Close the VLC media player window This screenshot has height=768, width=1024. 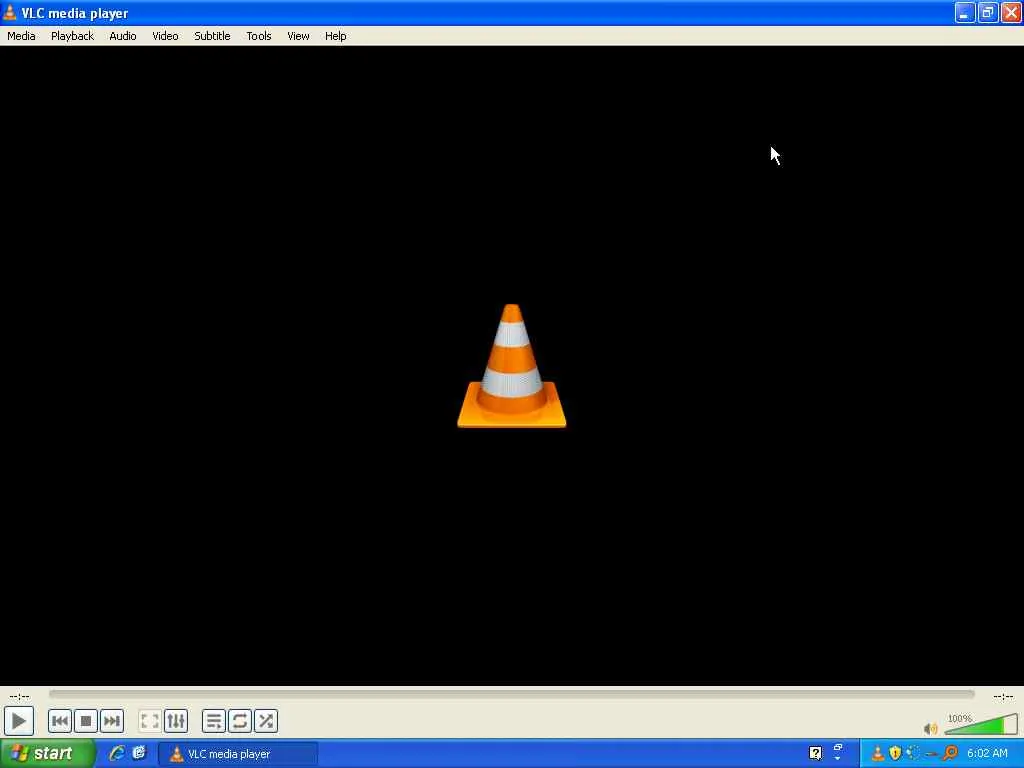coord(1012,12)
